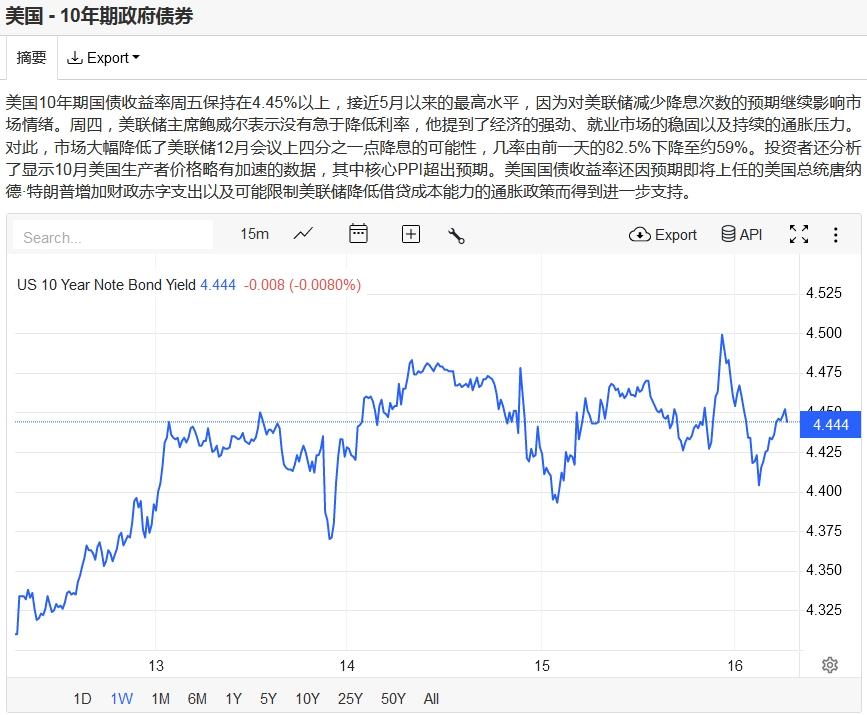Open the calendar date range picker
Screen dimensions: 867x715
(x=358, y=234)
